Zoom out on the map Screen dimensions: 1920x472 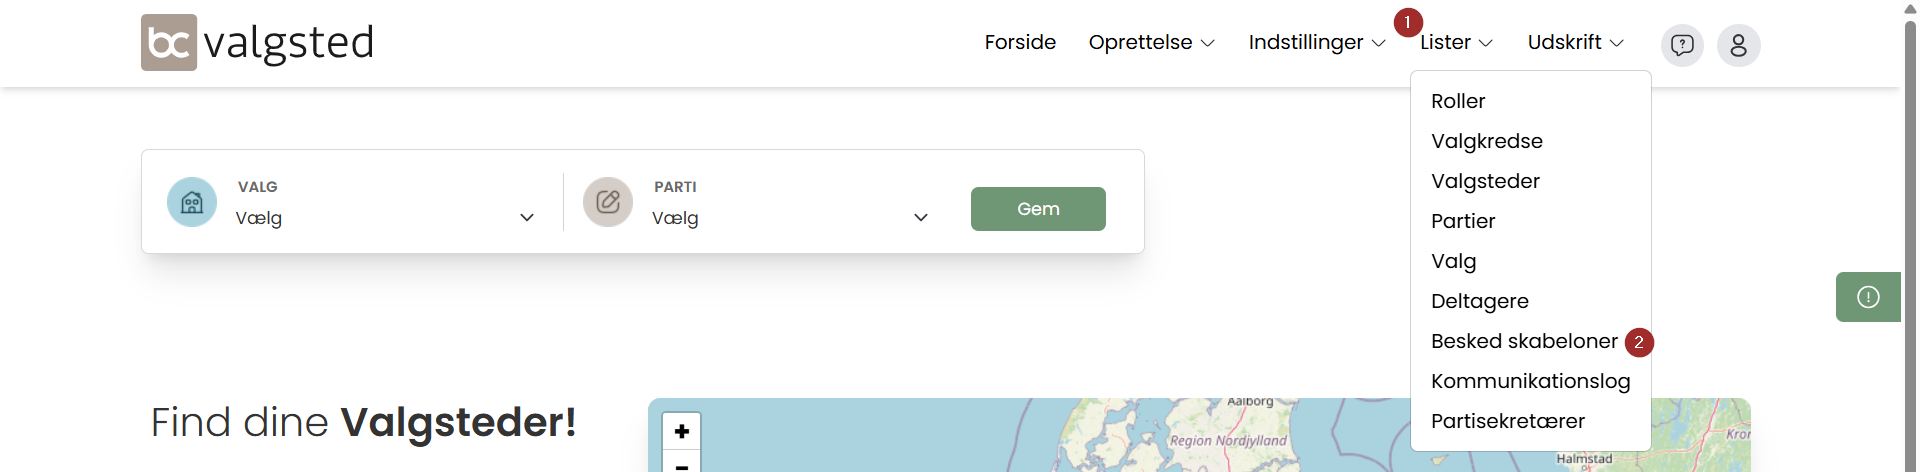tap(681, 464)
